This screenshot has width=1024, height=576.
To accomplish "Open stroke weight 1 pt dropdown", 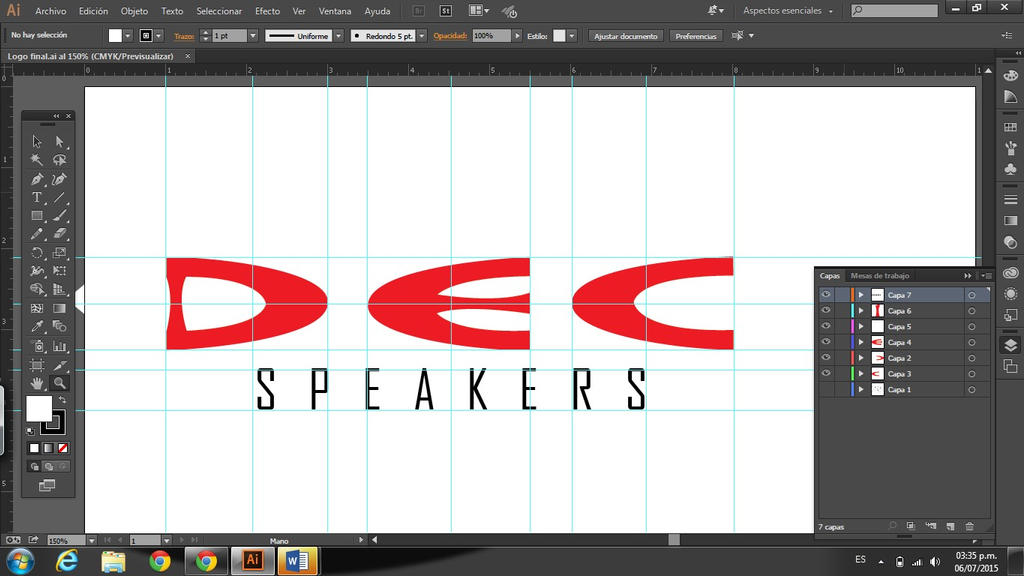I will 253,36.
